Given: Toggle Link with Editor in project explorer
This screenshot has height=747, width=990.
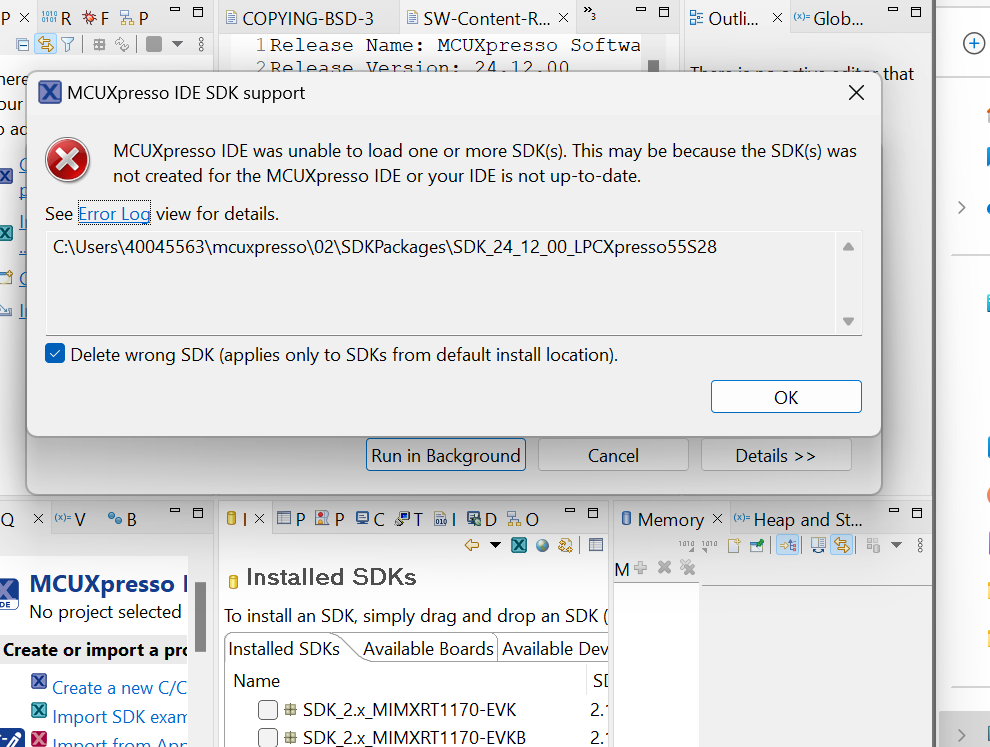Looking at the screenshot, I should coord(45,44).
